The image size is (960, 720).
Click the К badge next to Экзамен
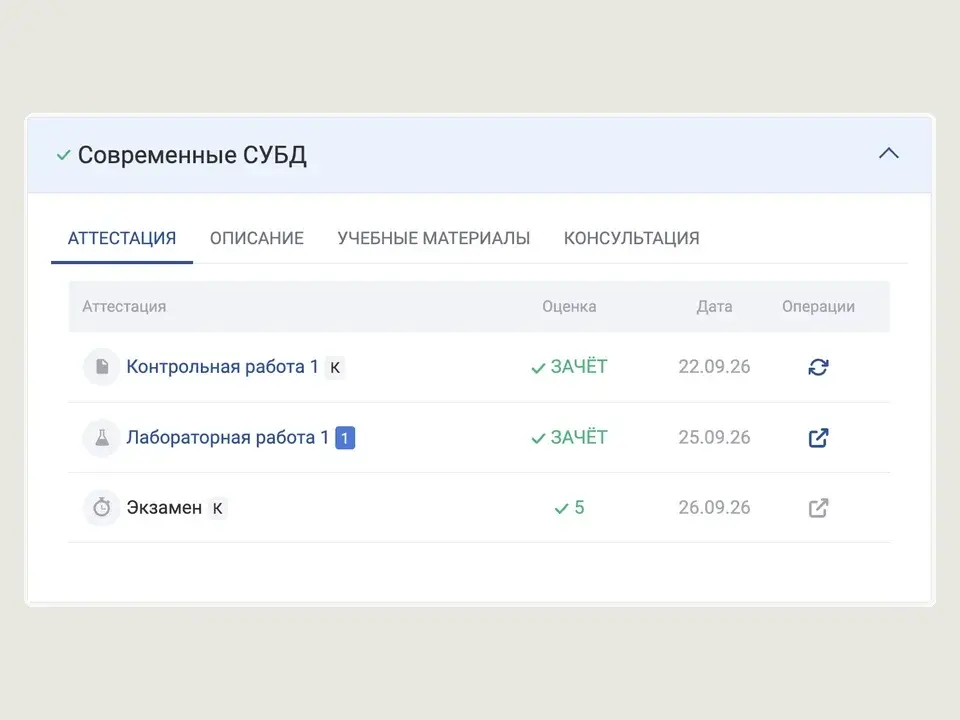pyautogui.click(x=217, y=508)
